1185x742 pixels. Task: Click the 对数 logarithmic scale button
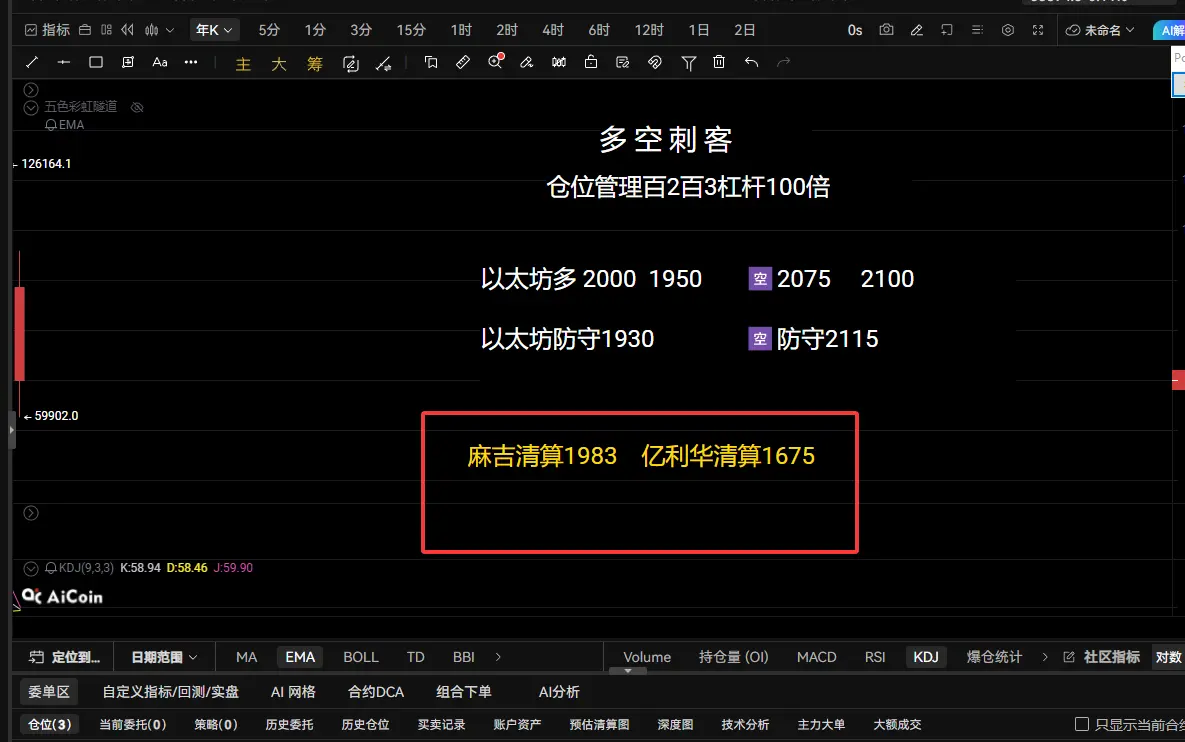pos(1168,657)
